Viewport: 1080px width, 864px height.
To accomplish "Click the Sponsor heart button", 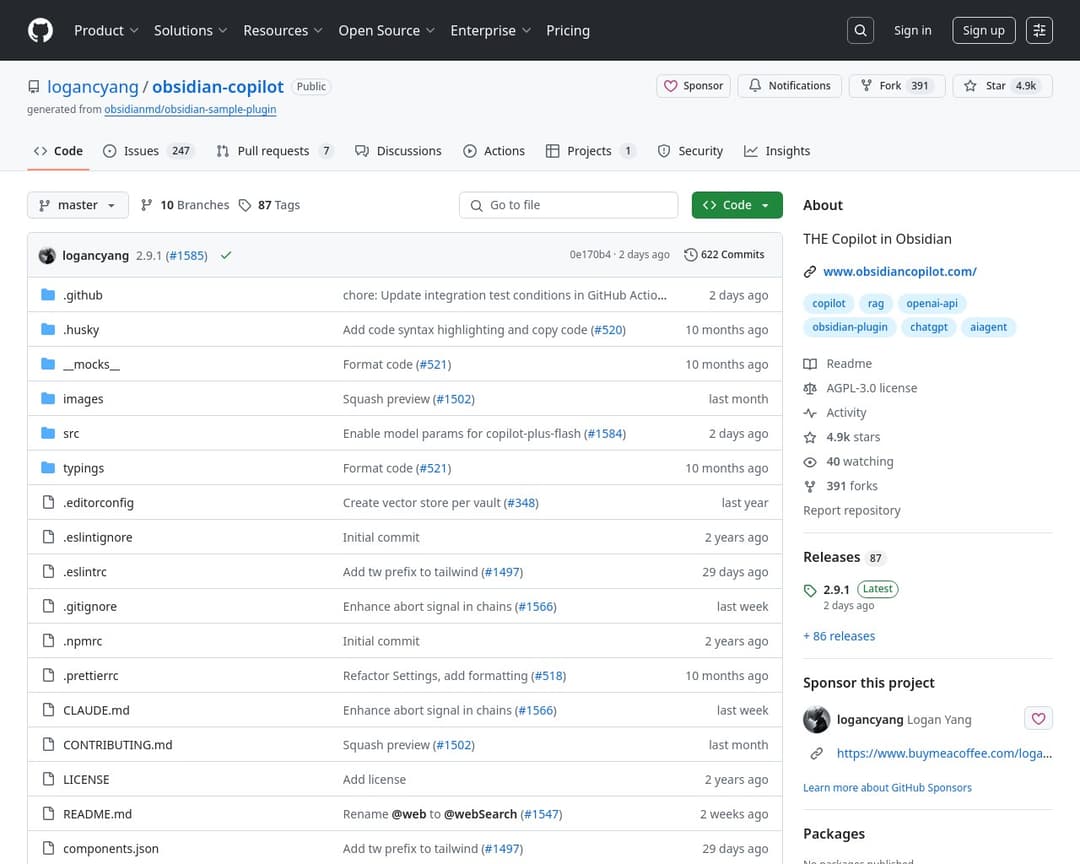I will tap(693, 85).
